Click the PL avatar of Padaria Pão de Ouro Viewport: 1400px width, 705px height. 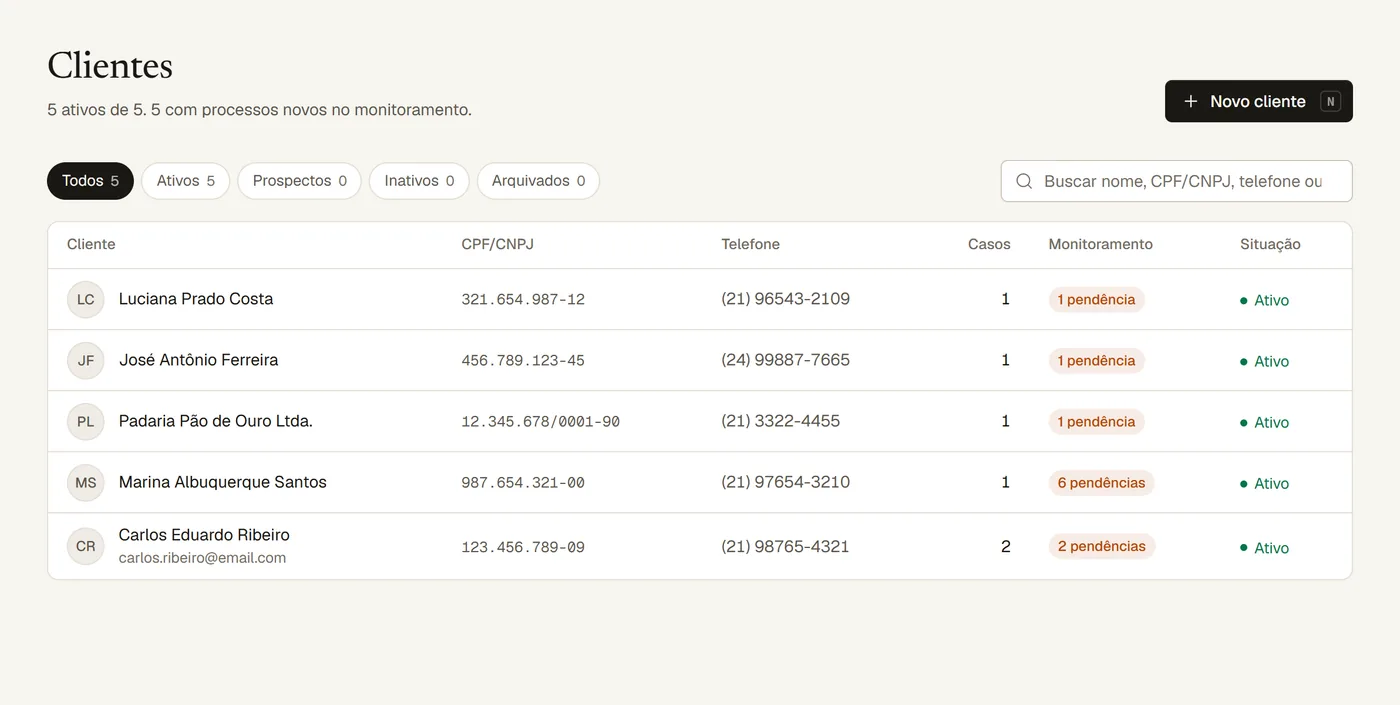pos(86,421)
